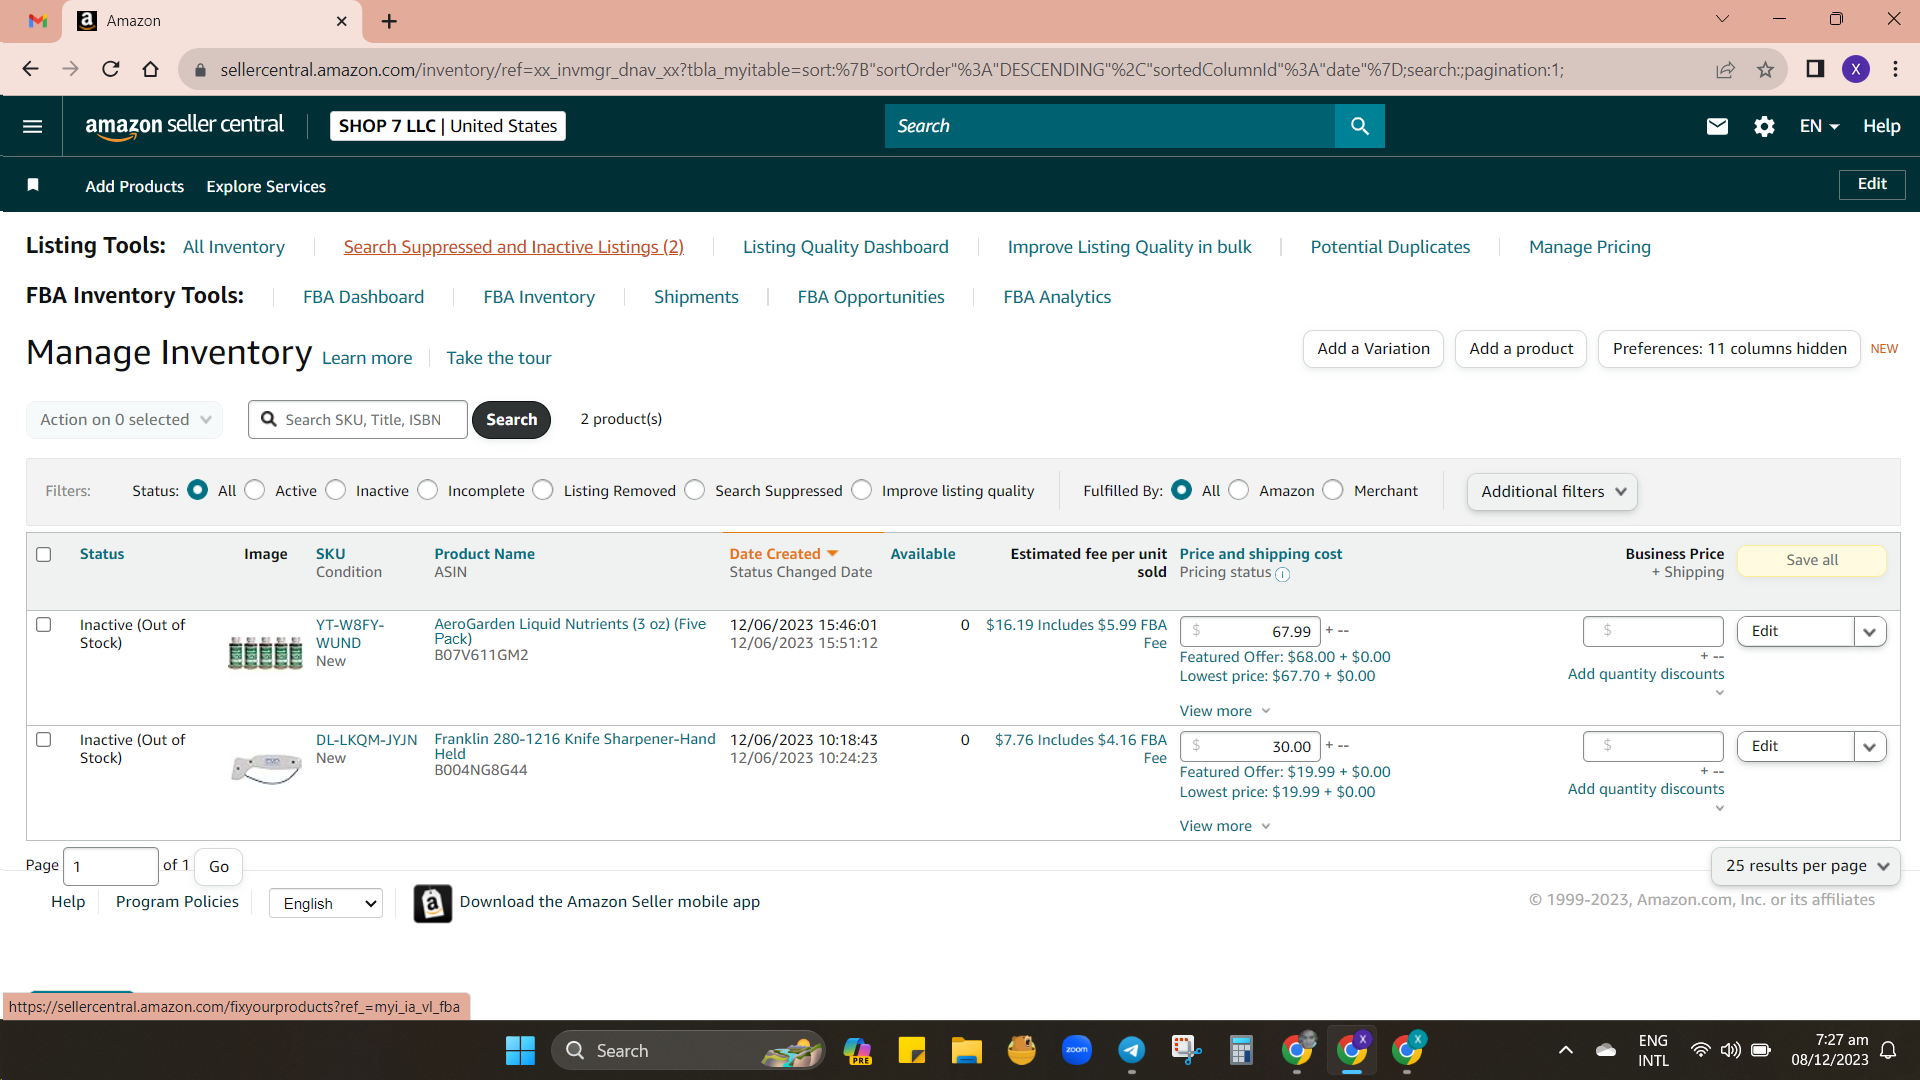The width and height of the screenshot is (1920, 1080).
Task: Select Fulfilled By Amazon filter
Action: 1239,490
